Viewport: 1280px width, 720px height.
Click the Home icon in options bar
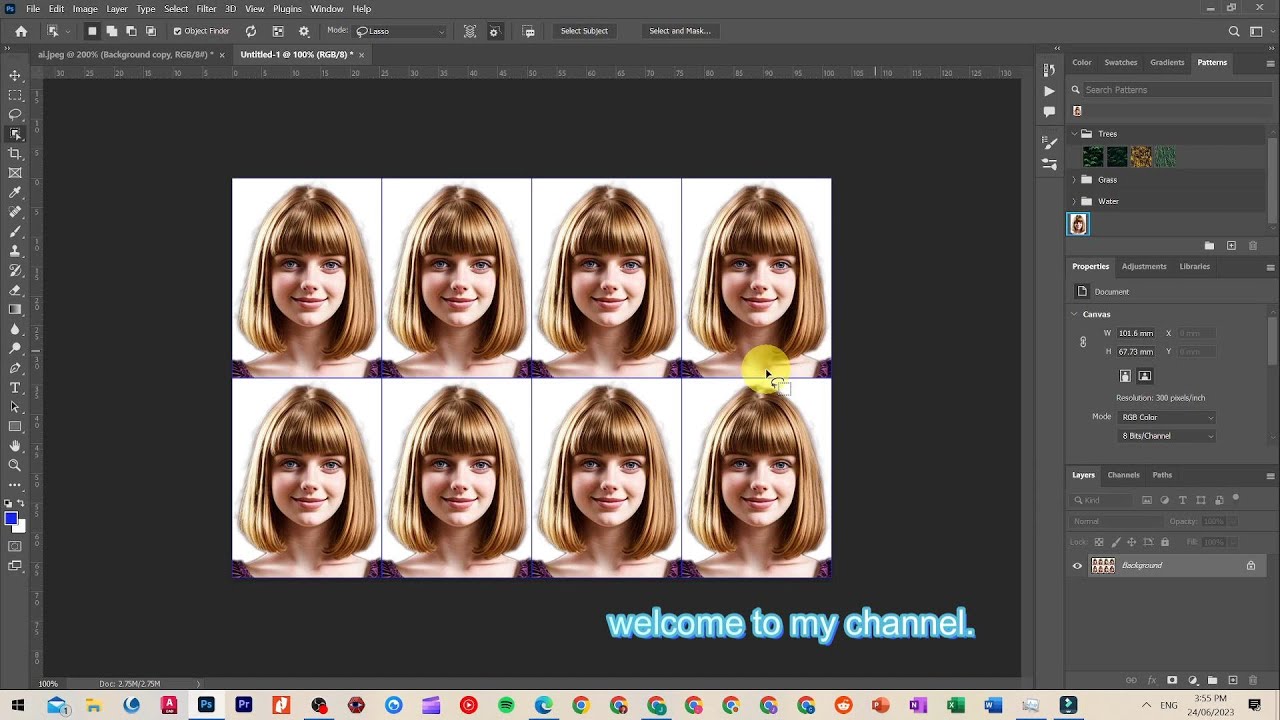[x=21, y=31]
